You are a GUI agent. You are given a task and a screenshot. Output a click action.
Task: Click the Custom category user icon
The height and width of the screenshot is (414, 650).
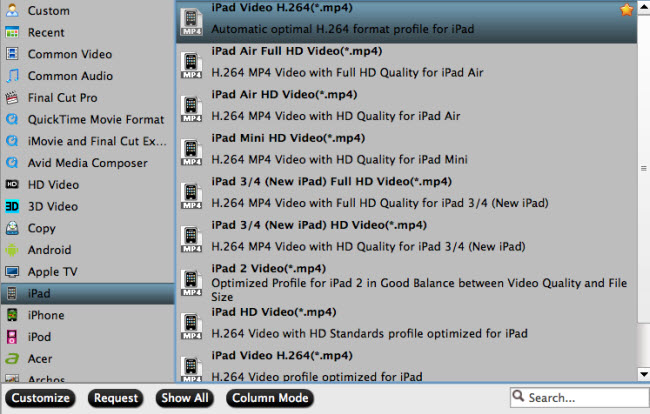[12, 10]
